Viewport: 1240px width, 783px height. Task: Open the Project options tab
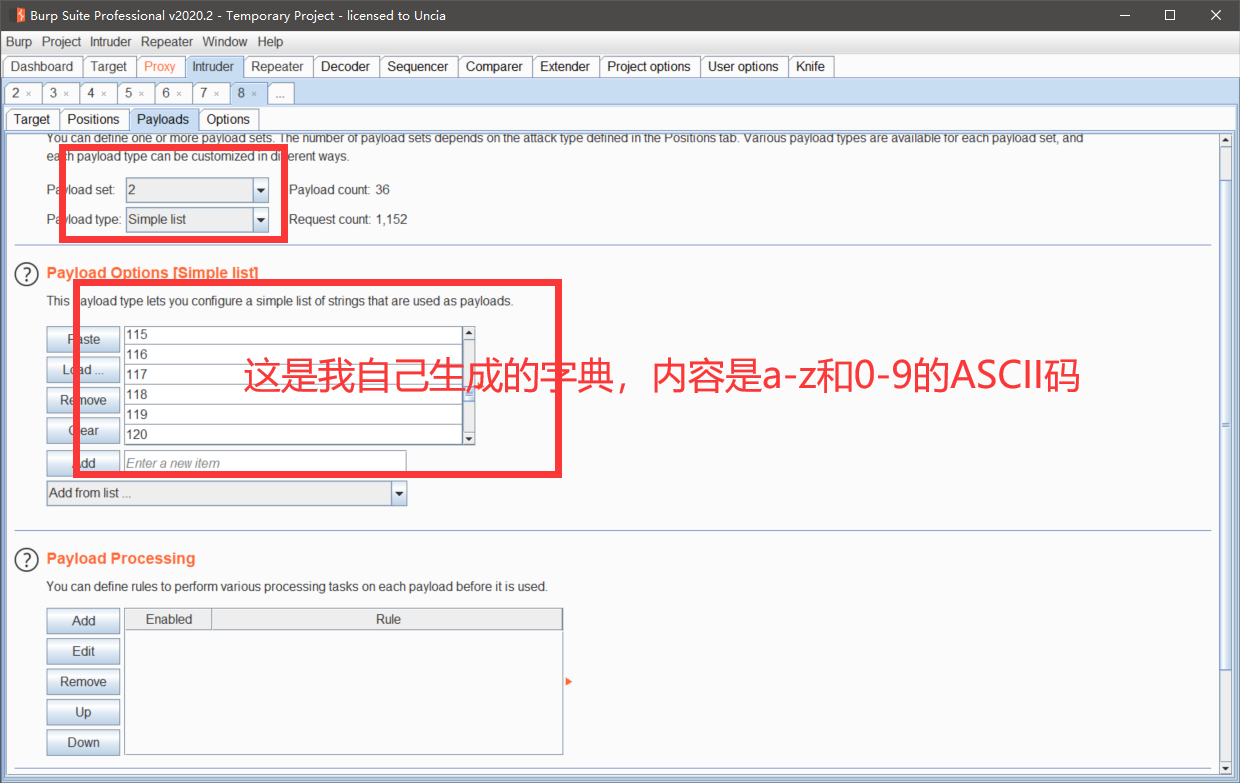click(x=649, y=66)
